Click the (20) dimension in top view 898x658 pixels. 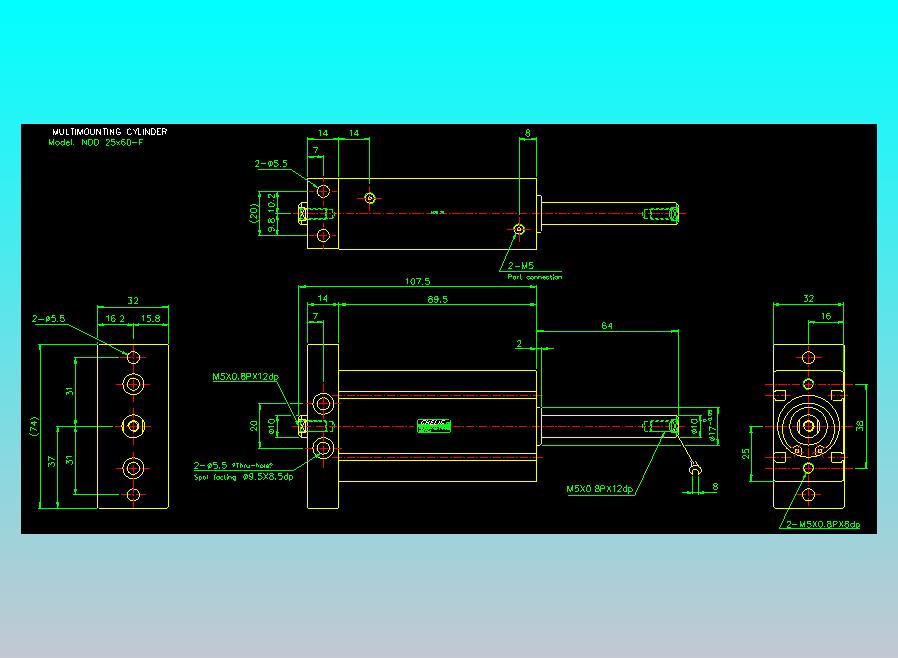254,214
